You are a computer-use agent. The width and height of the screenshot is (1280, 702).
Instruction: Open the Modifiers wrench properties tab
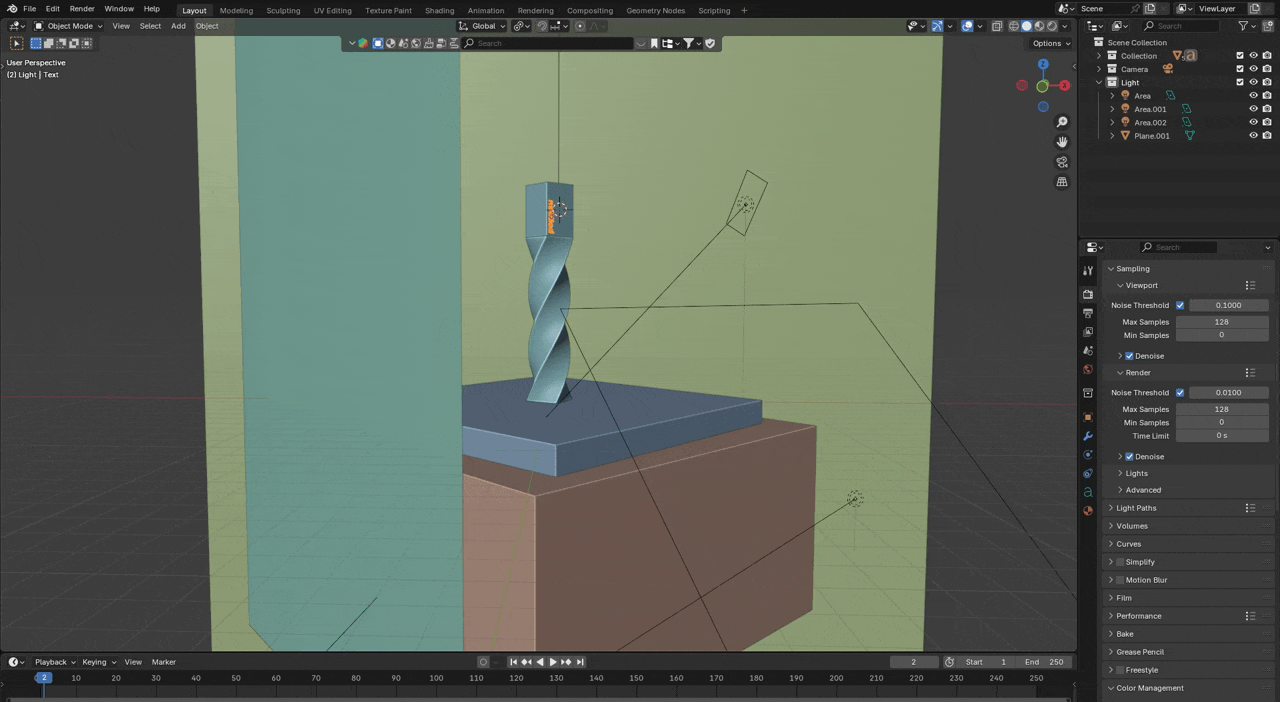tap(1088, 436)
